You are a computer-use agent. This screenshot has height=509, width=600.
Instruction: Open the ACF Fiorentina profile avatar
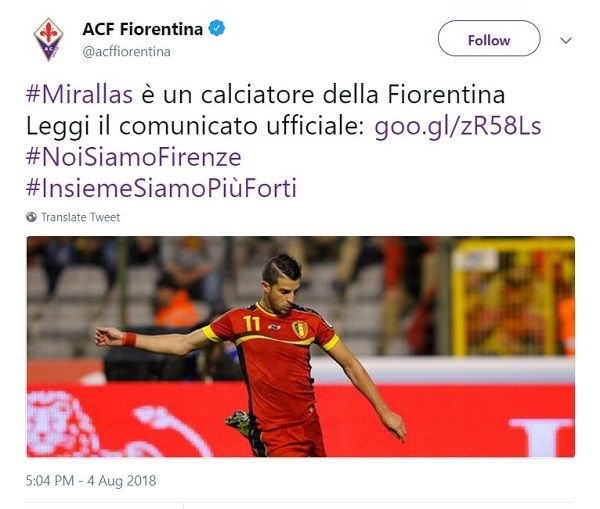pos(48,39)
